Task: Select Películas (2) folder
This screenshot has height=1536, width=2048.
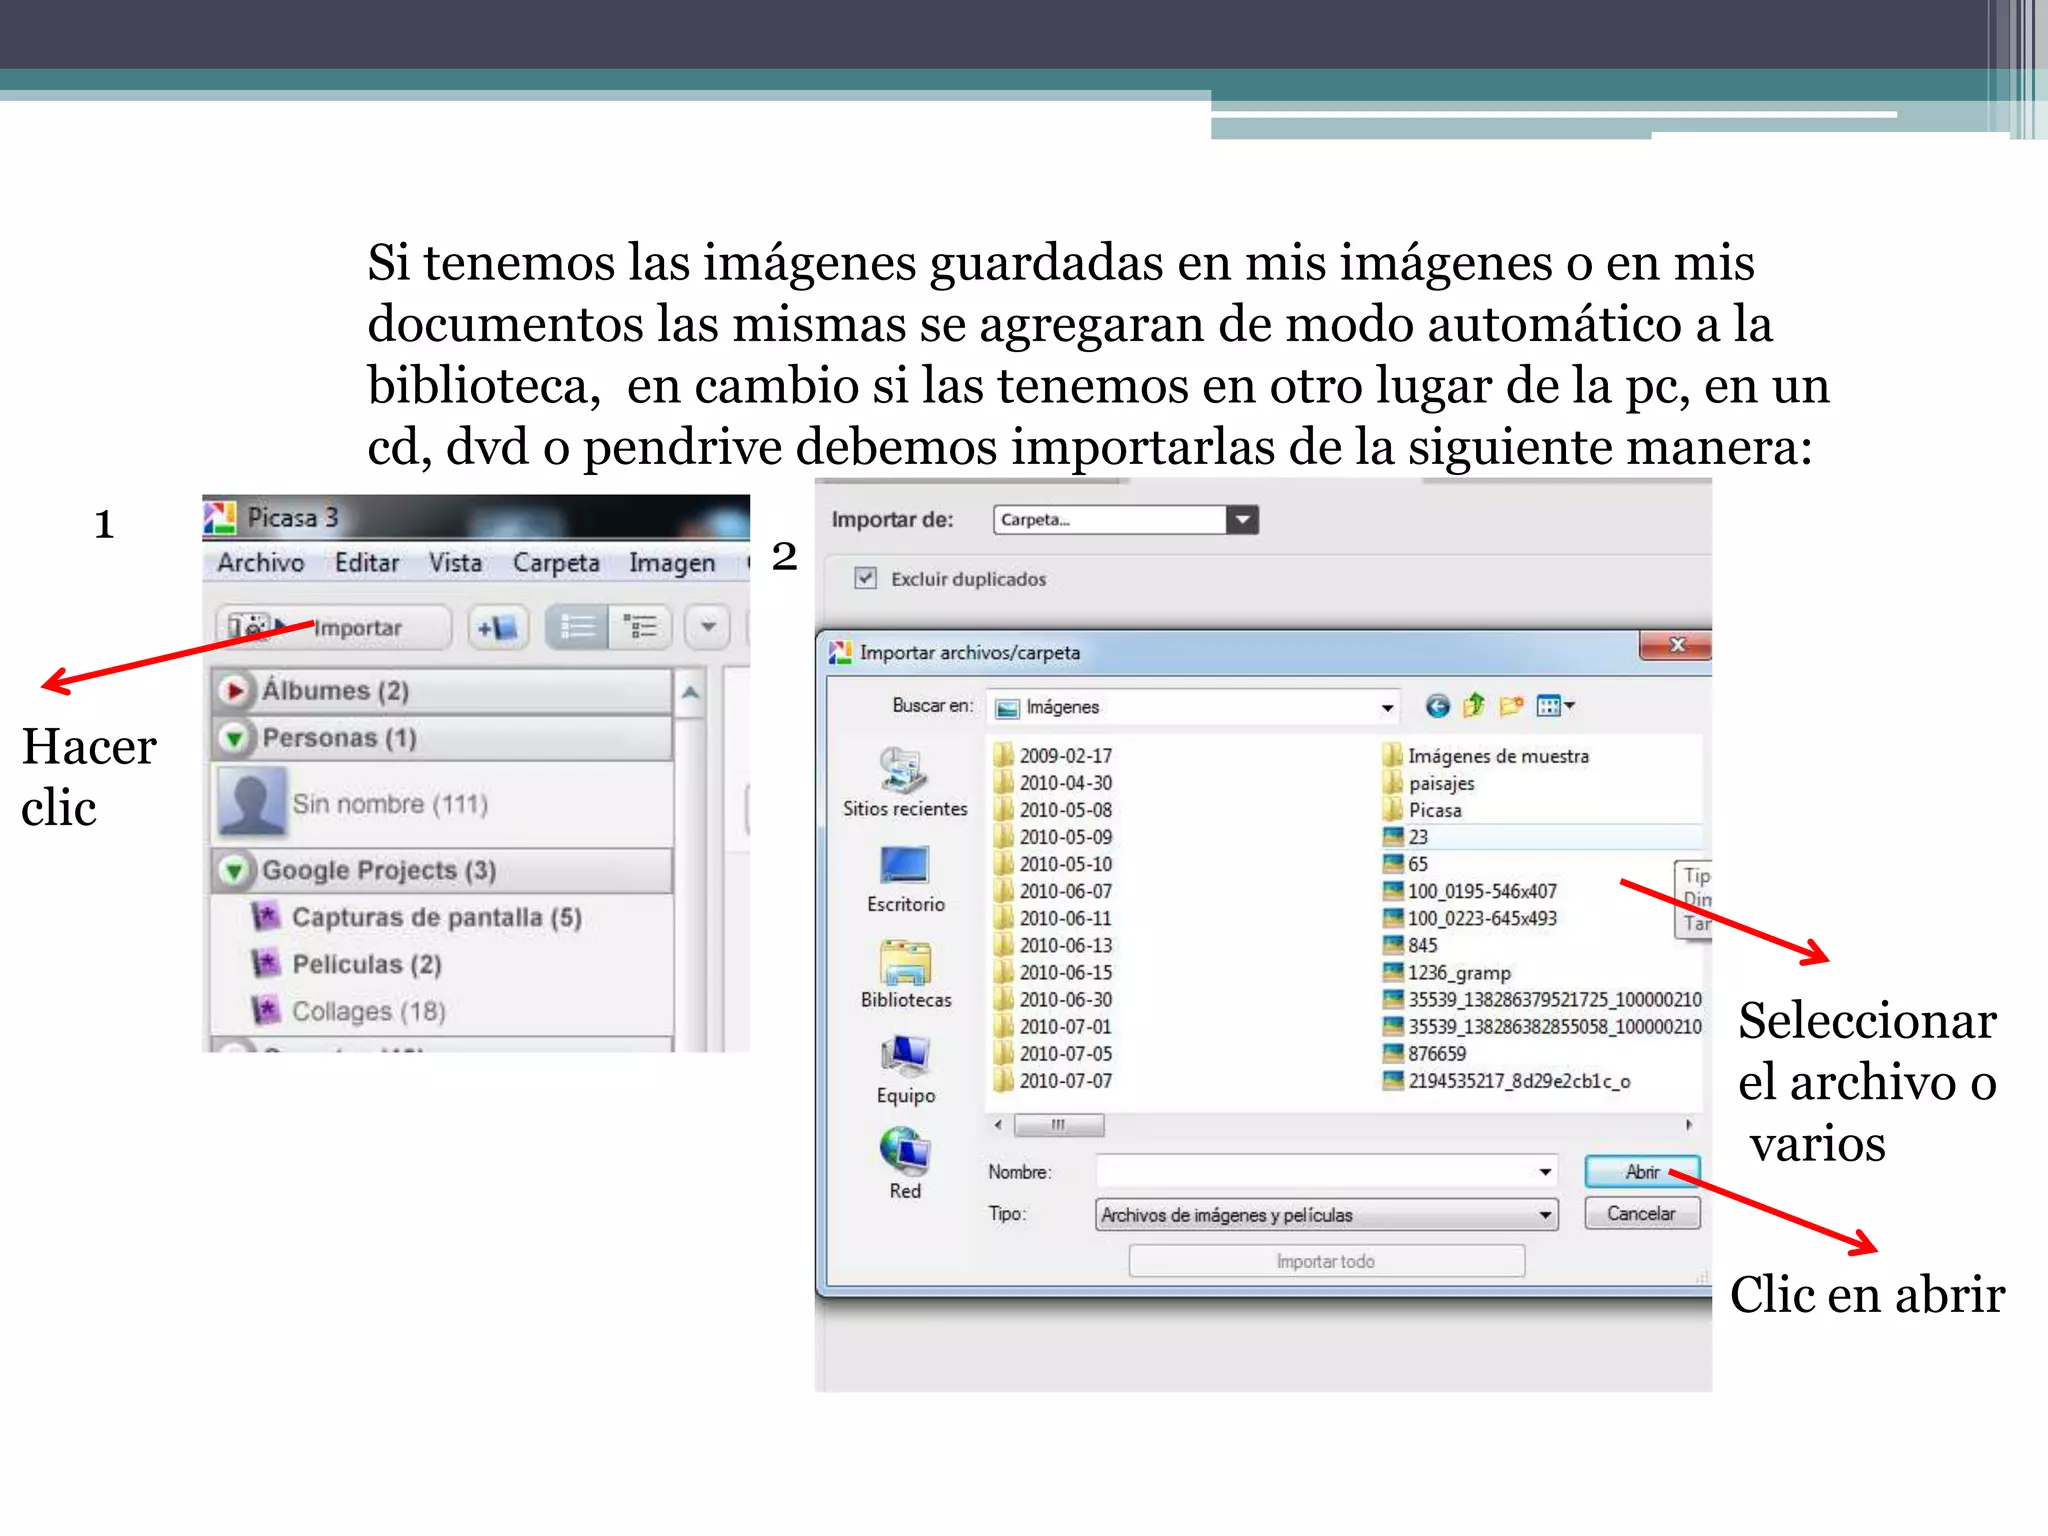Action: coord(366,964)
